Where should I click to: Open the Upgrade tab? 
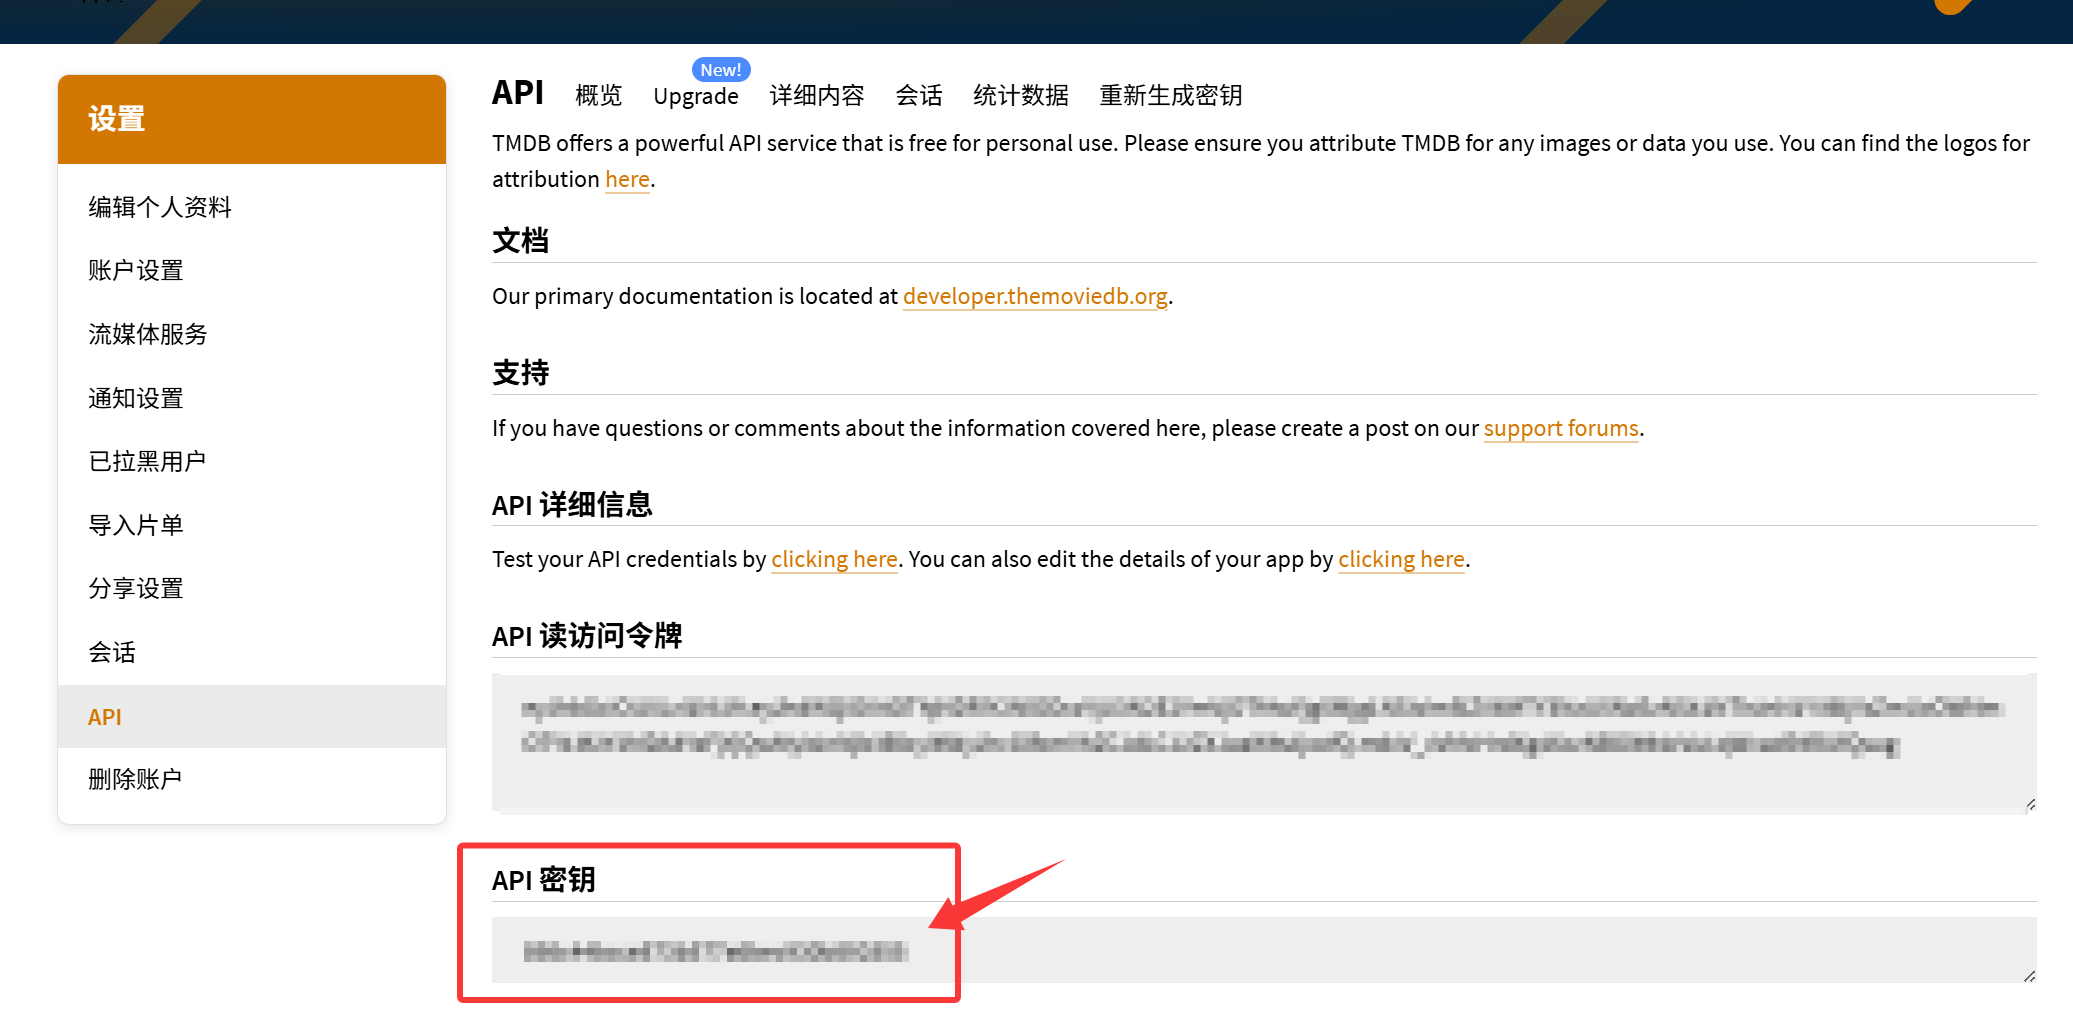[x=695, y=96]
